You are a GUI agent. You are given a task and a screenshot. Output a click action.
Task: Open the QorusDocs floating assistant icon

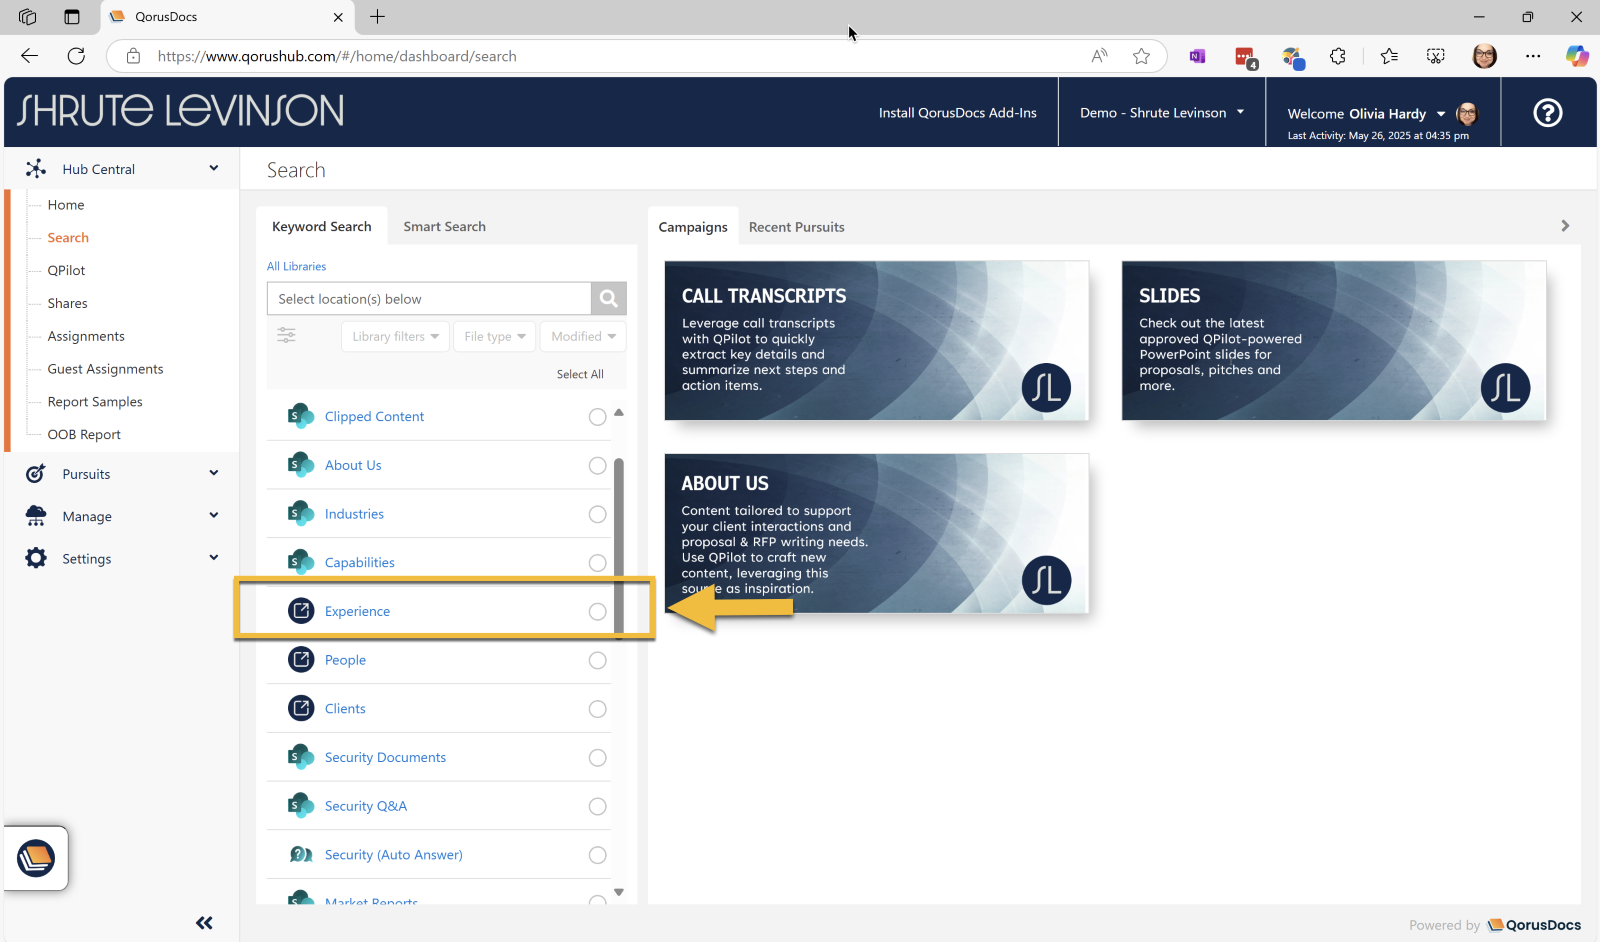click(36, 858)
